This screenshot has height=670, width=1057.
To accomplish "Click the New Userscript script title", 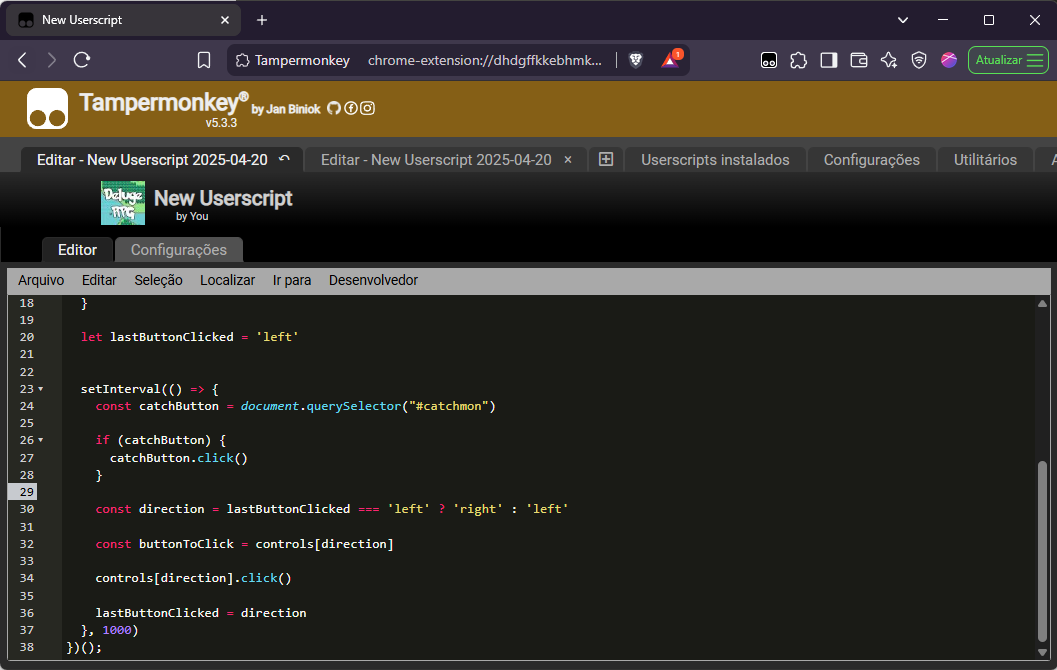I will [x=223, y=197].
